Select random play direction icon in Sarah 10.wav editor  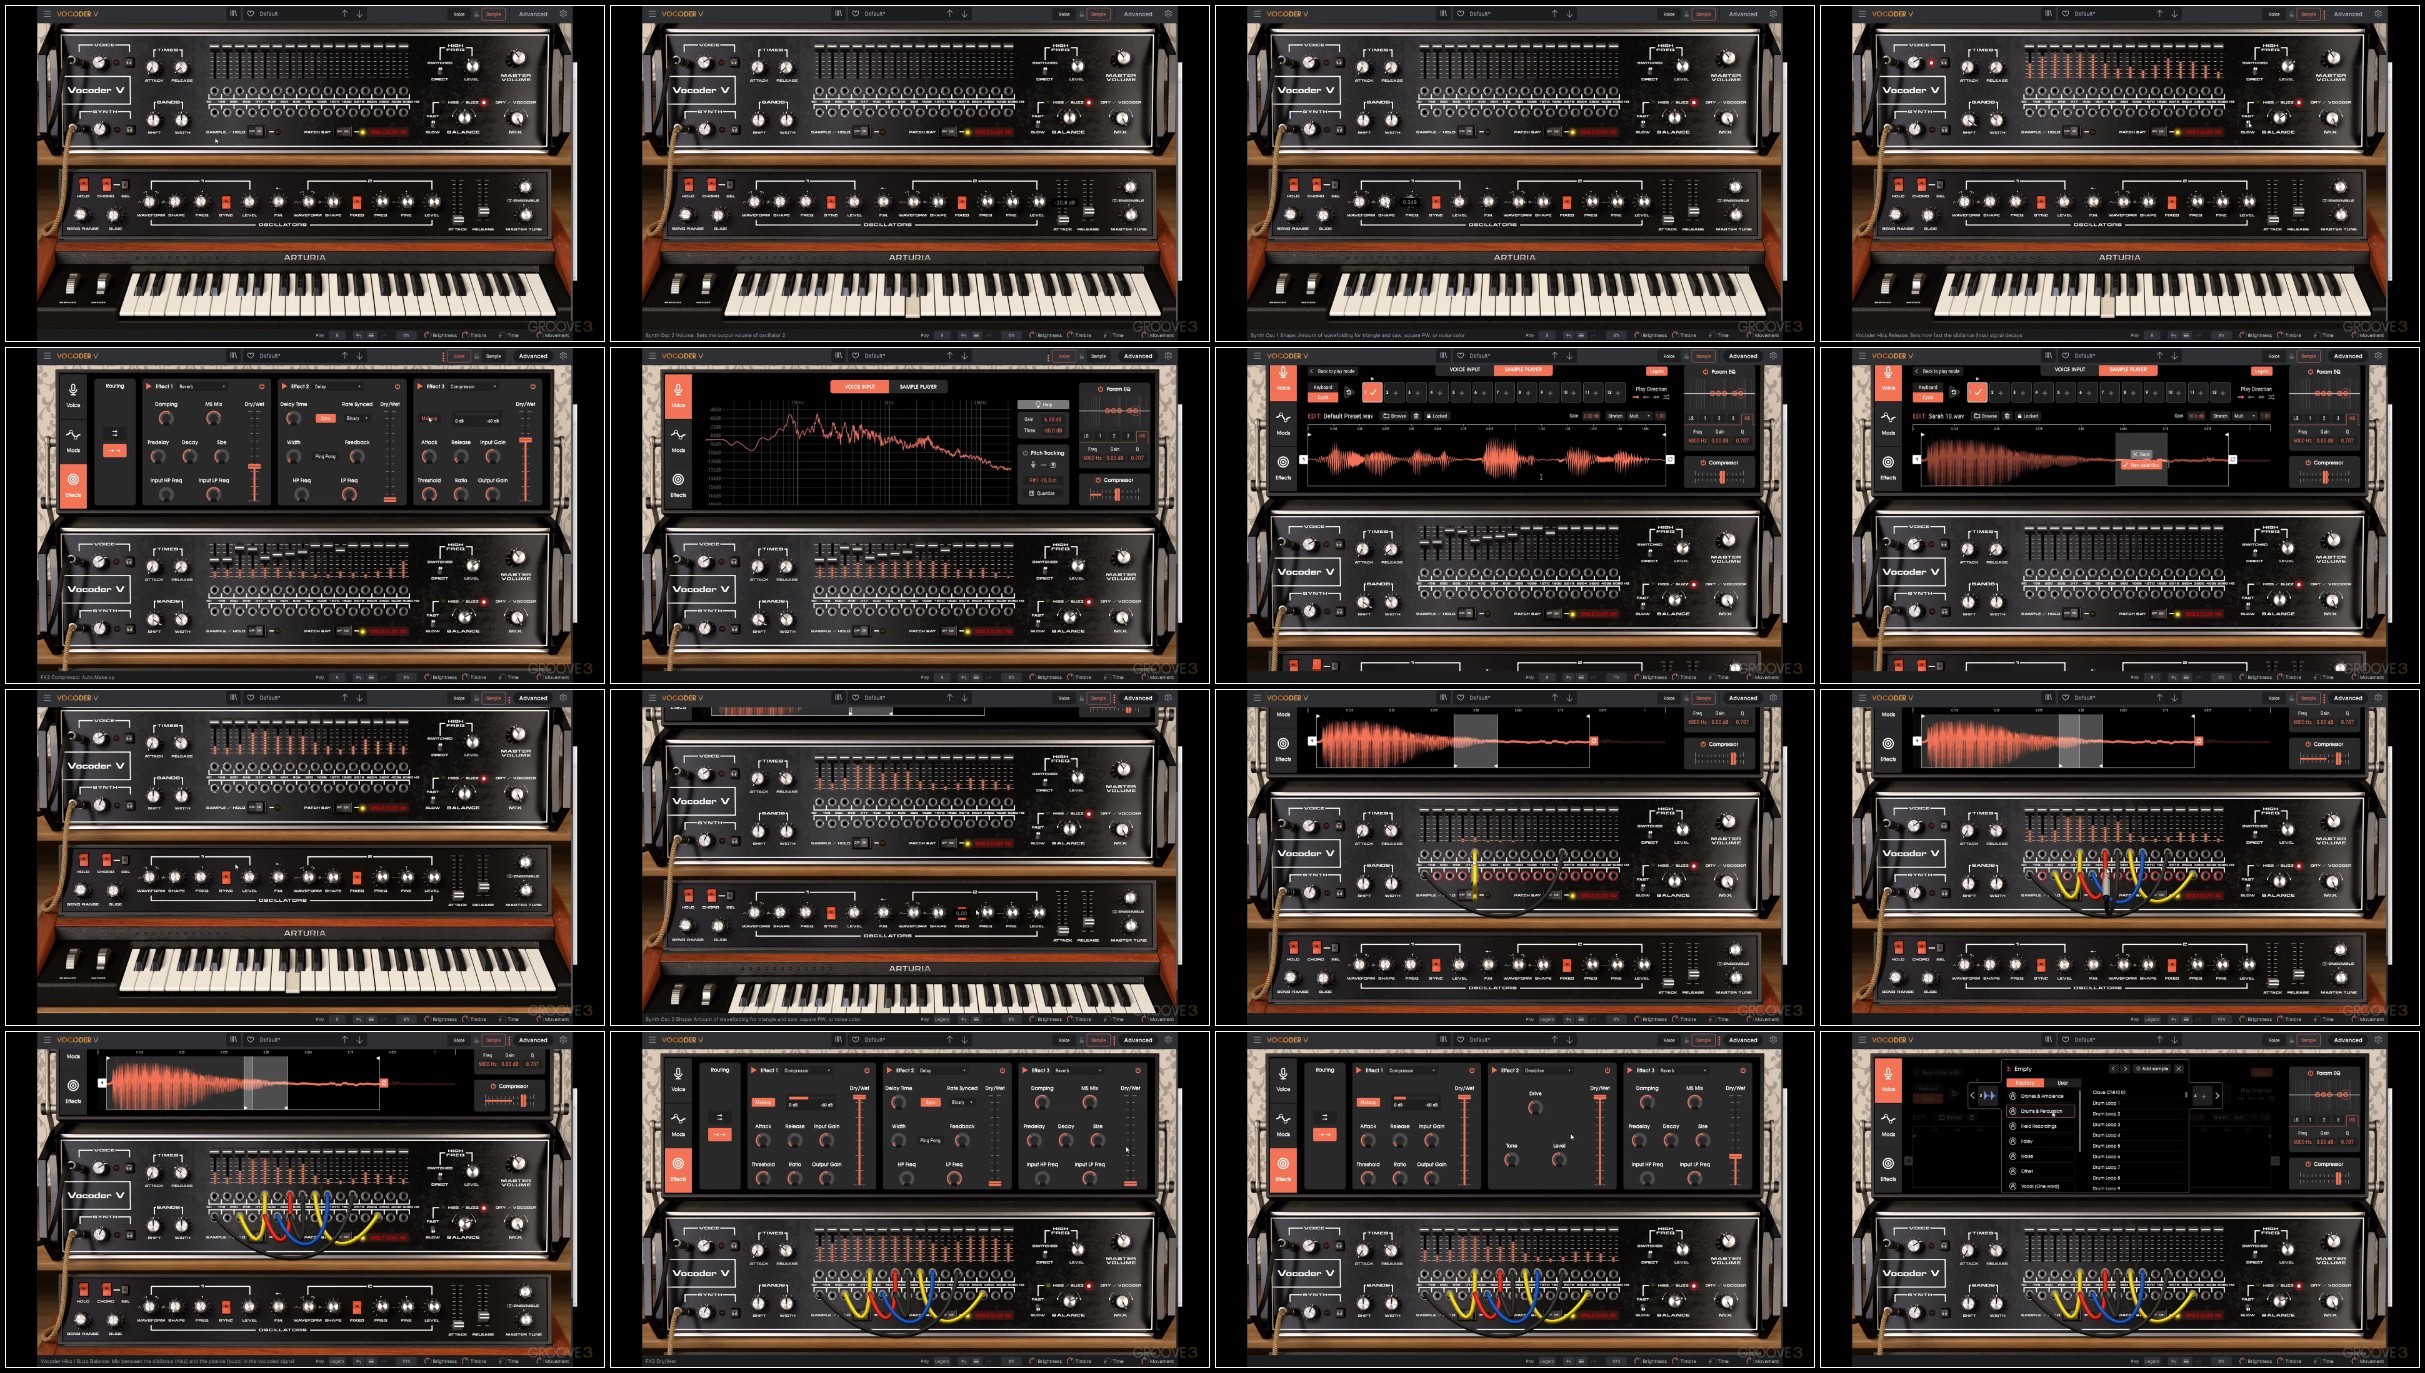[x=2271, y=397]
